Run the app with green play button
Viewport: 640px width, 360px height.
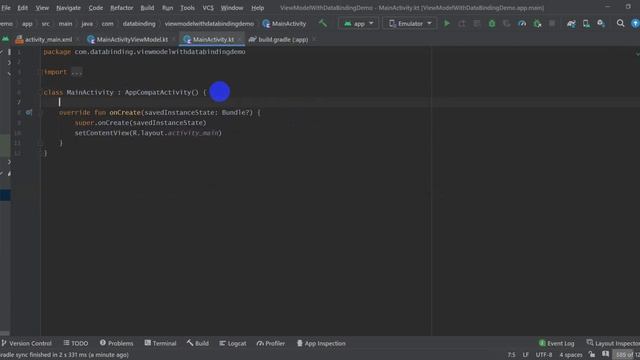point(447,24)
